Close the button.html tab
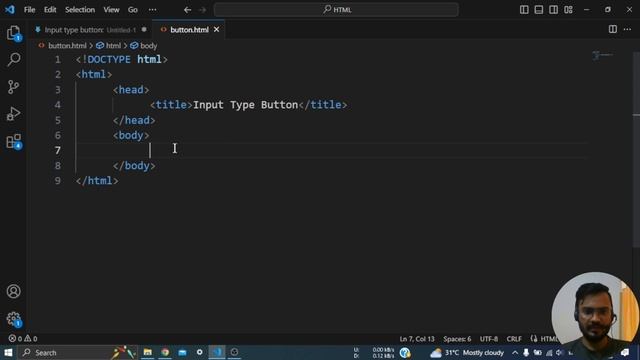This screenshot has height=360, width=640. (x=216, y=29)
